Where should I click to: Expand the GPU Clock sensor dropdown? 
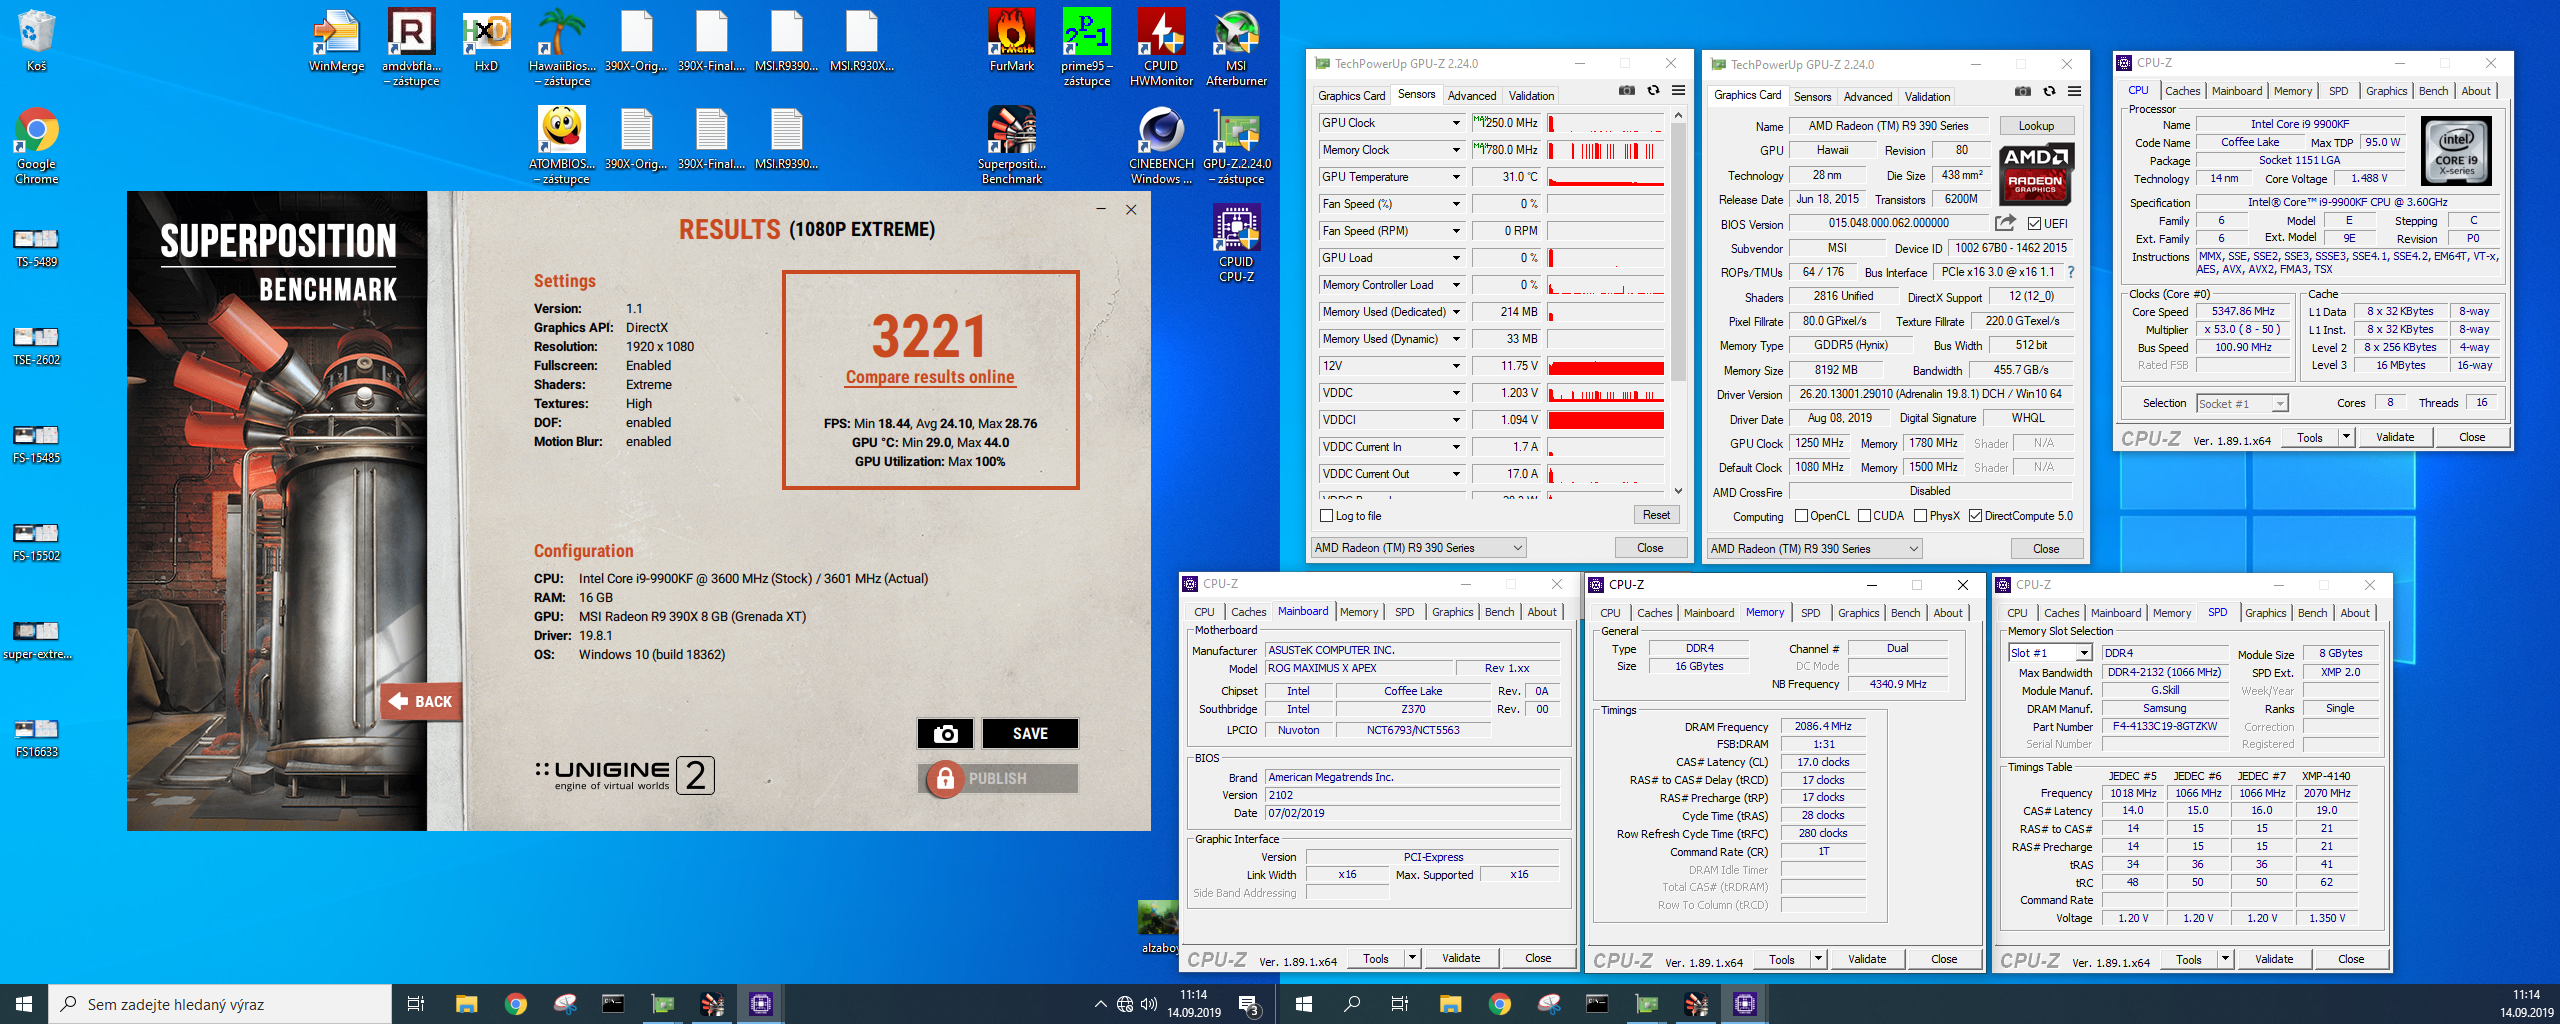pyautogui.click(x=1456, y=123)
